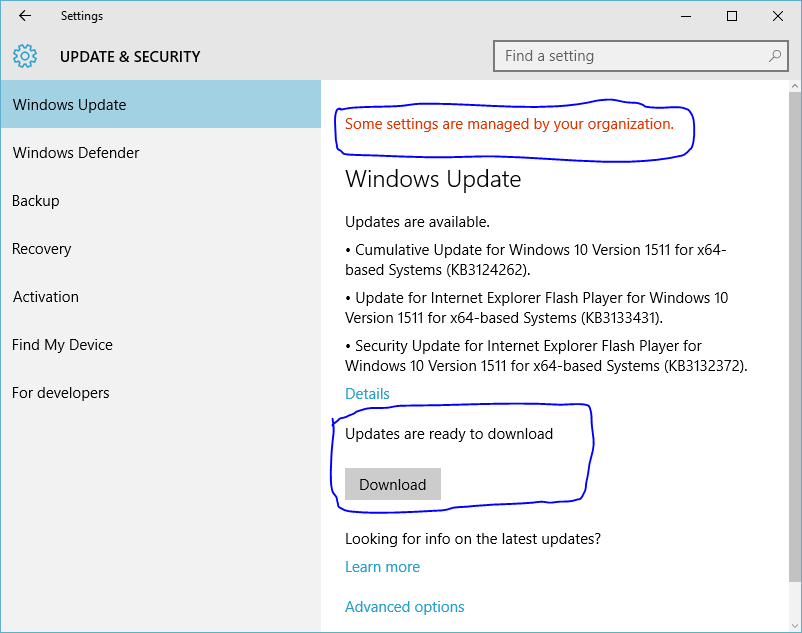This screenshot has width=802, height=633.
Task: Click the back arrow to return
Action: tap(24, 16)
